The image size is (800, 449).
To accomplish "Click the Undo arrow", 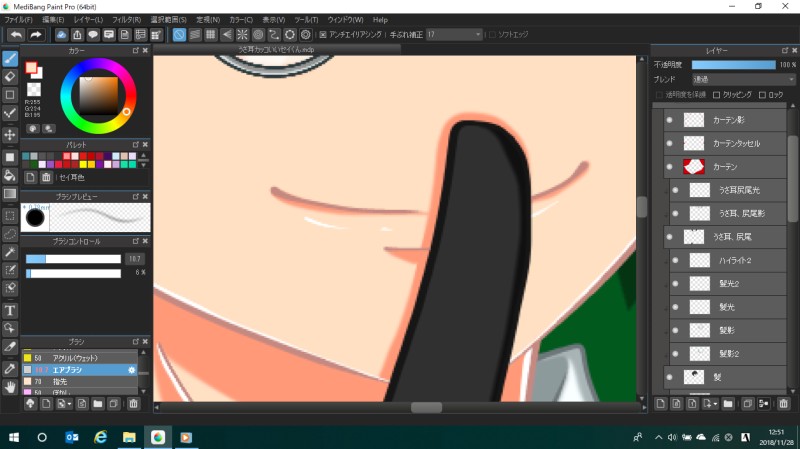I will tap(16, 35).
